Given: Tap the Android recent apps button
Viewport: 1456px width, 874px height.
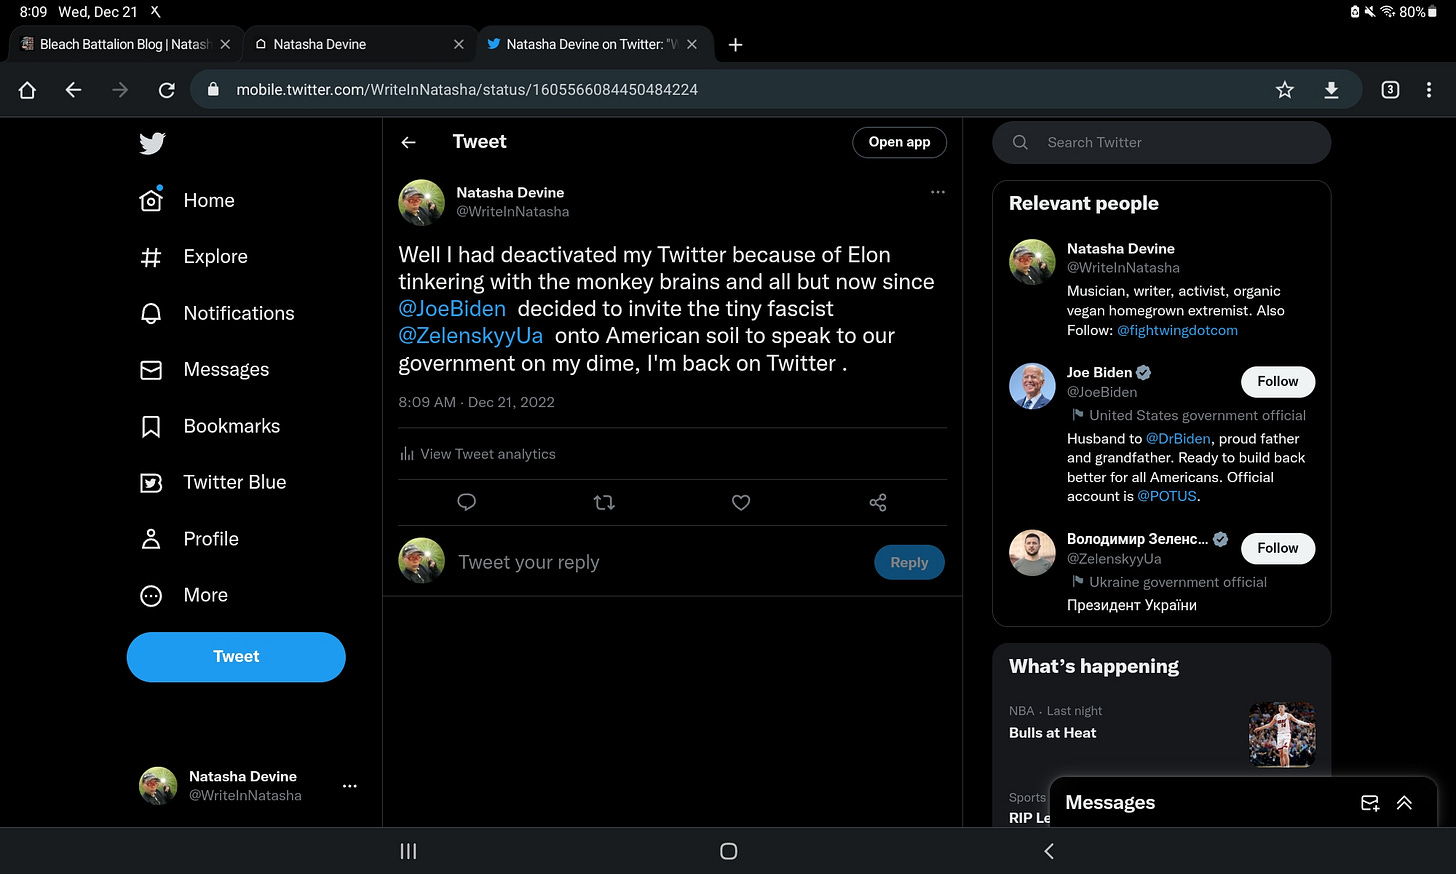Looking at the screenshot, I should point(408,851).
